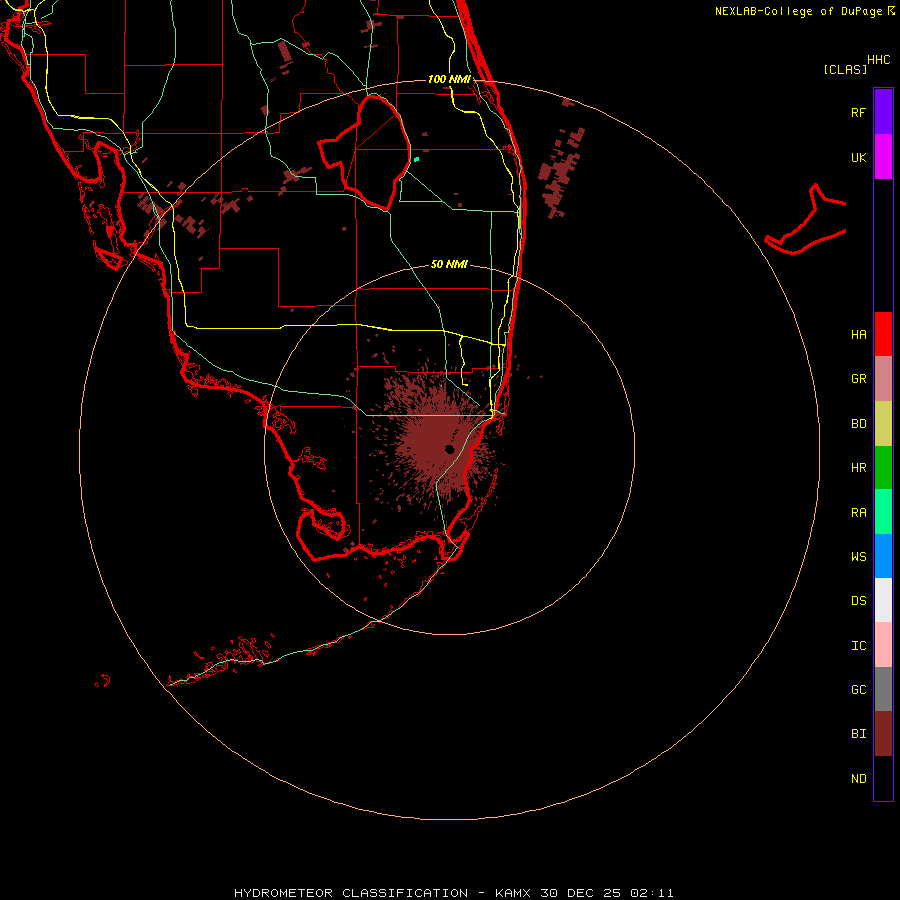The image size is (900, 900).
Task: Click the GR legend label
Action: point(858,378)
